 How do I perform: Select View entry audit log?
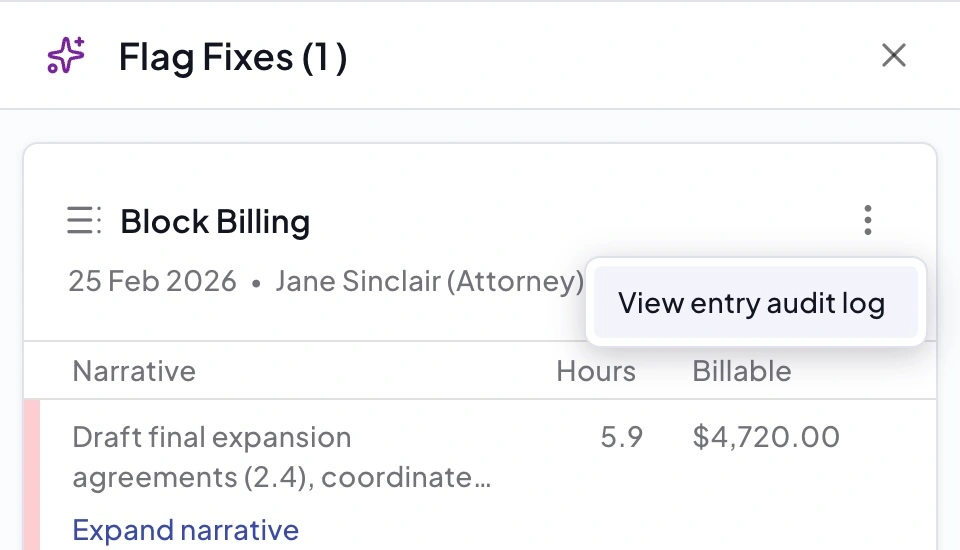[x=751, y=303]
